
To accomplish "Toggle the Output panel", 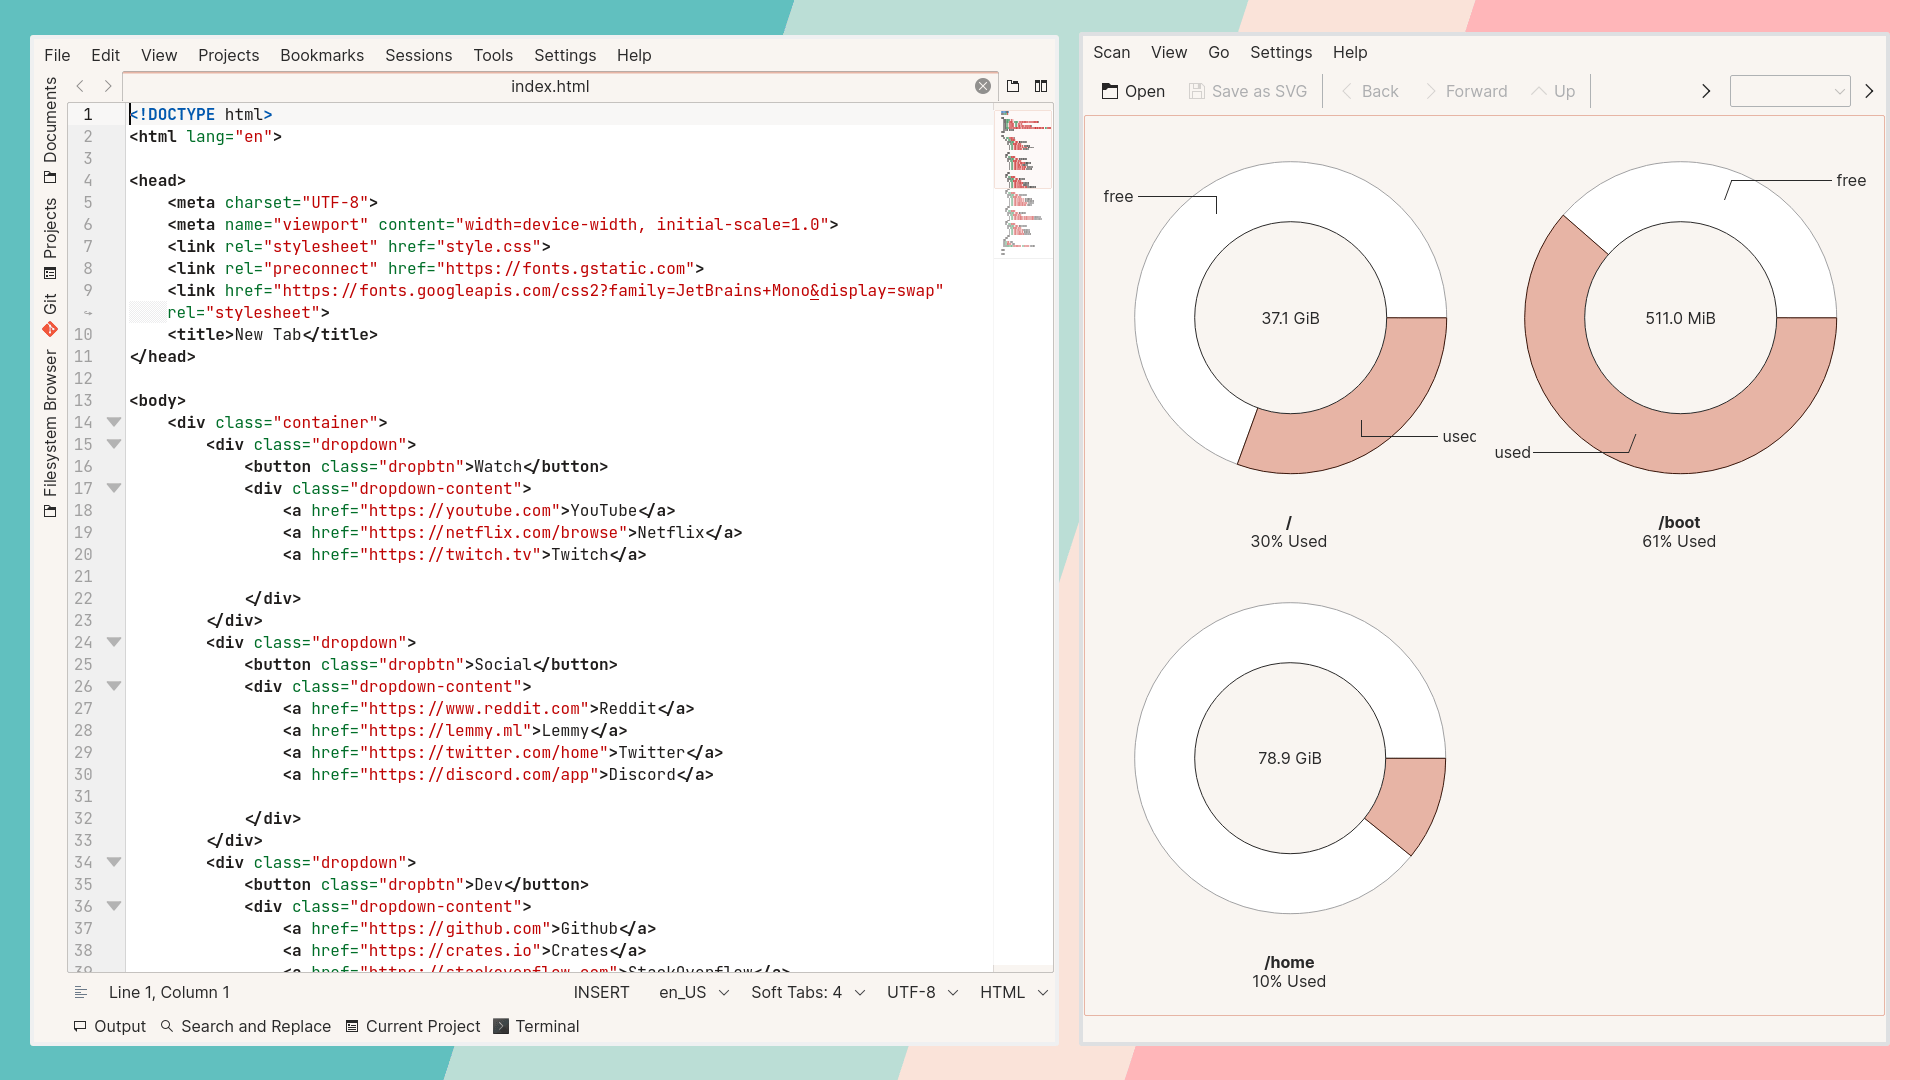I will pos(110,1026).
